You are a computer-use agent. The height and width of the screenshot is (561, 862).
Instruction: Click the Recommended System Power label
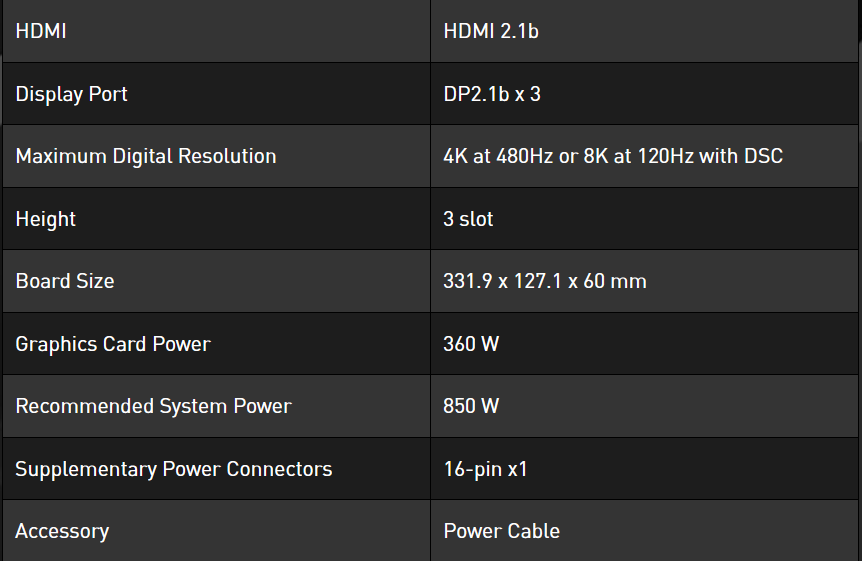point(153,406)
